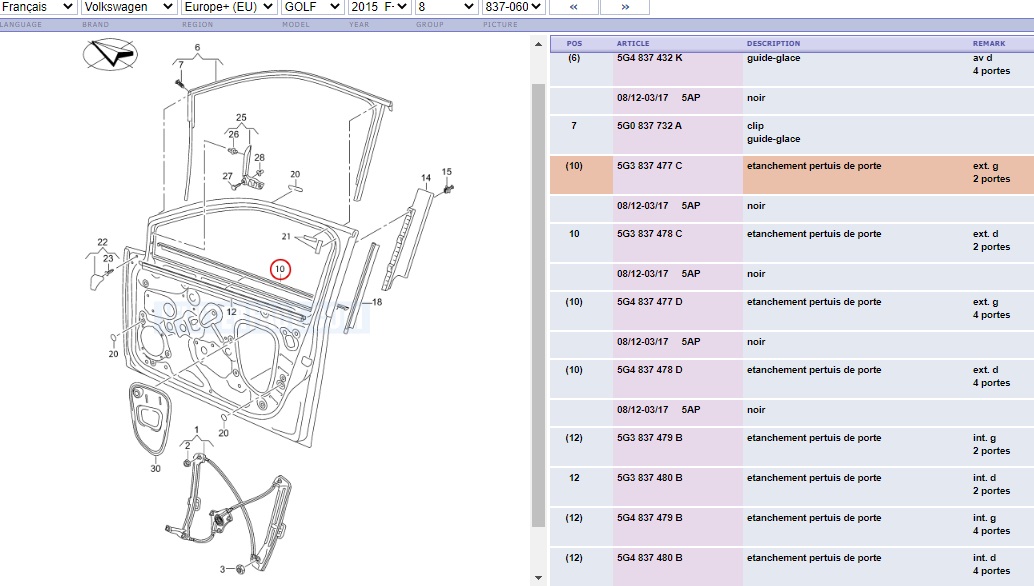Click the parts list scroll up arrow
The width and height of the screenshot is (1034, 586).
pos(538,44)
